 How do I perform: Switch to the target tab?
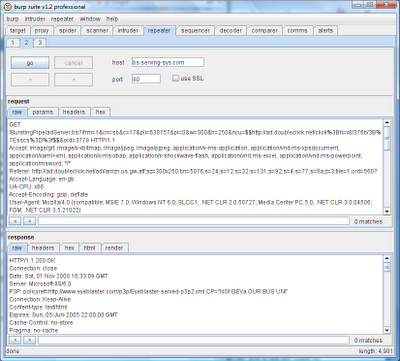18,30
